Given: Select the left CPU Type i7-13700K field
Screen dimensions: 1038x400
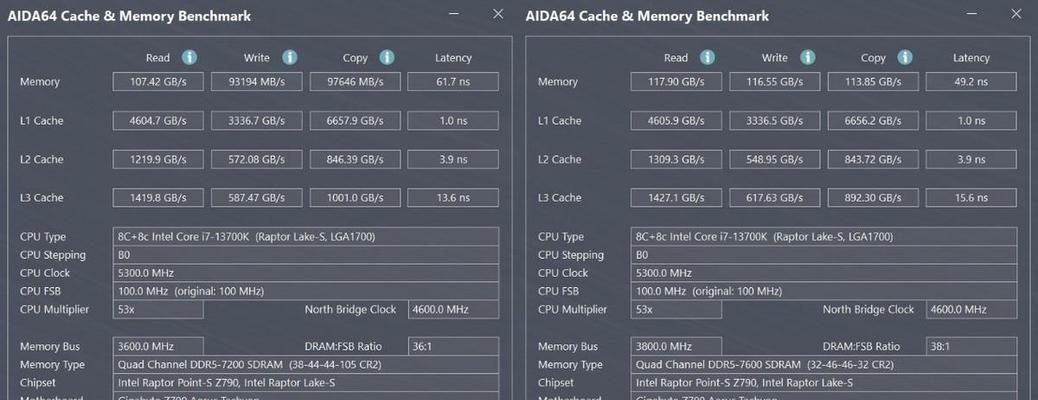Looking at the screenshot, I should click(306, 236).
